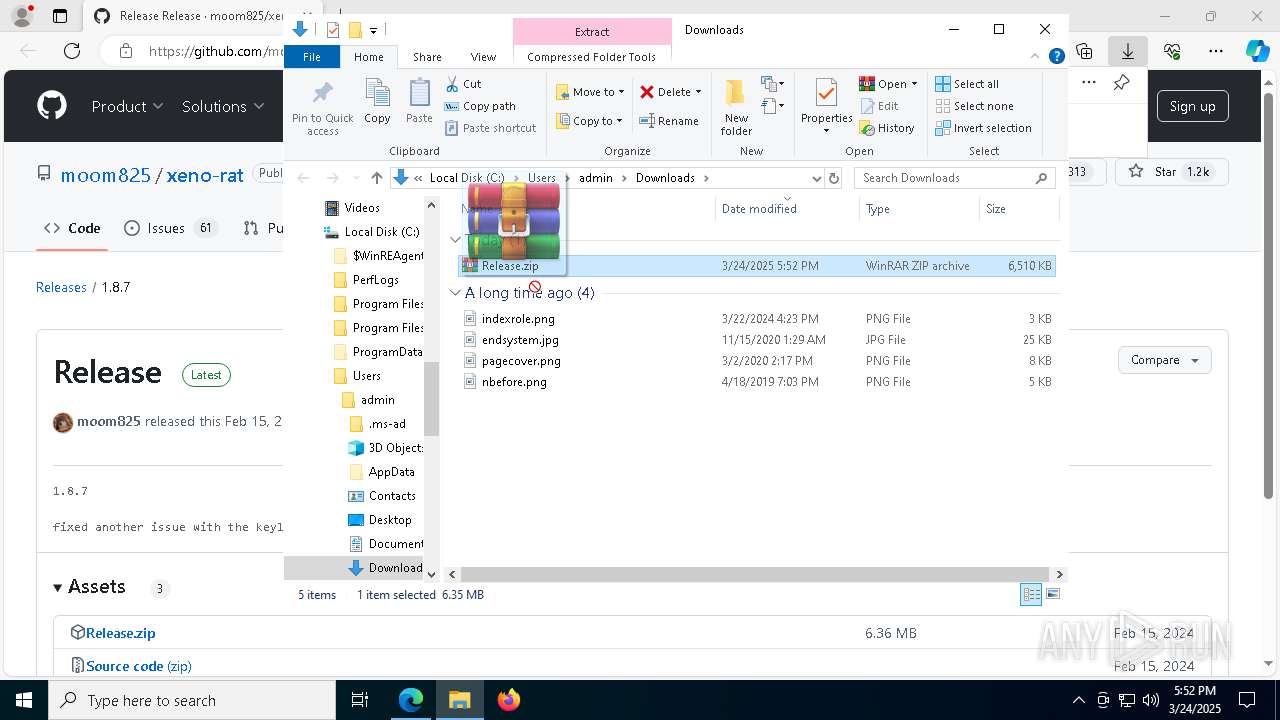Click the Pin to Quick access icon
This screenshot has width=1280, height=720.
click(x=322, y=95)
